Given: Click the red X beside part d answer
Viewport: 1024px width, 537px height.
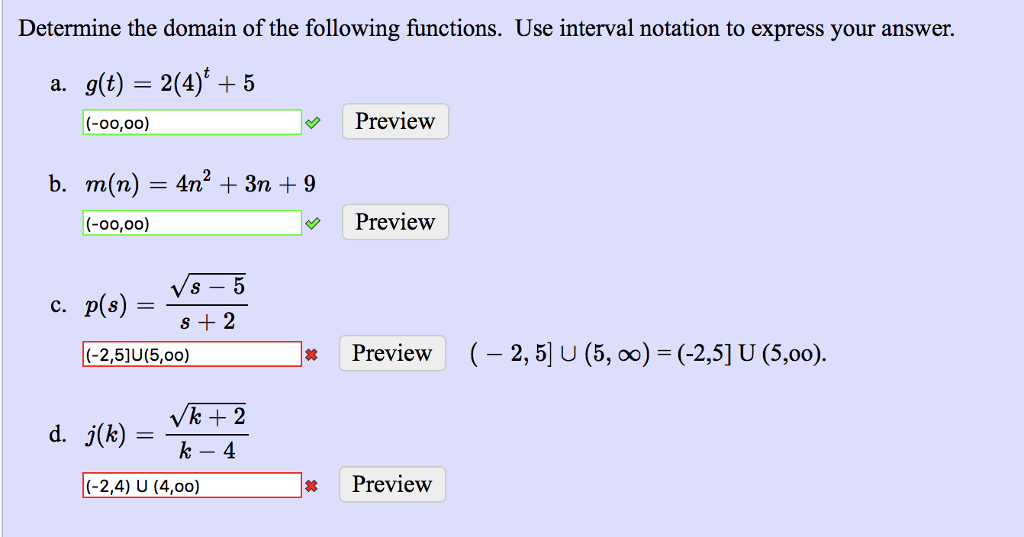Looking at the screenshot, I should pos(312,486).
